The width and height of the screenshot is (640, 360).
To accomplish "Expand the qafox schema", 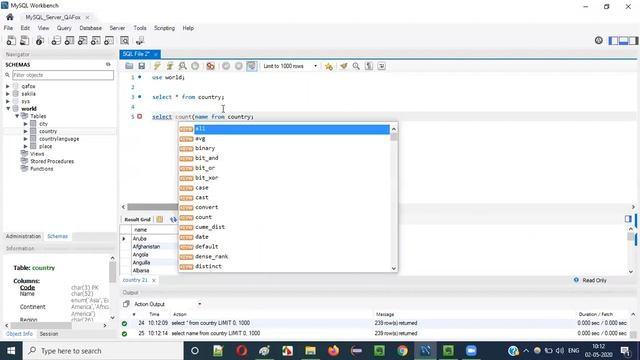I will [8, 86].
